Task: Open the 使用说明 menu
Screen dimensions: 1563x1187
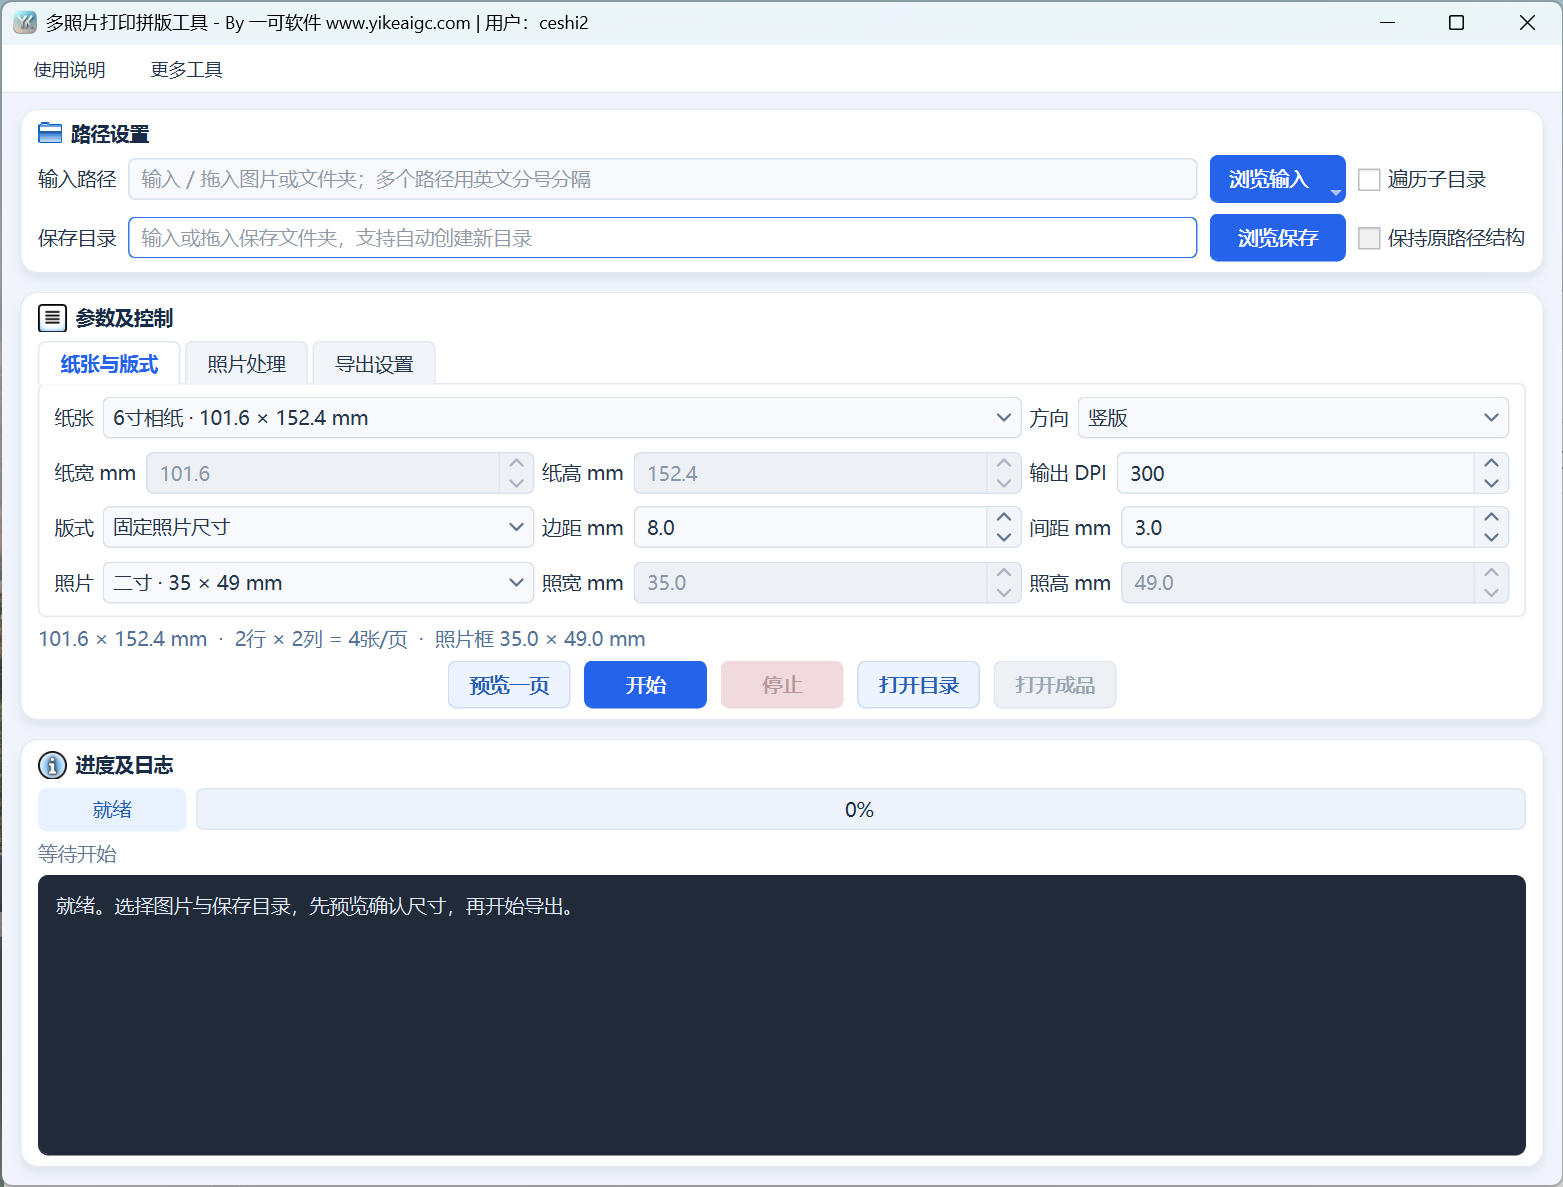Action: (x=69, y=70)
